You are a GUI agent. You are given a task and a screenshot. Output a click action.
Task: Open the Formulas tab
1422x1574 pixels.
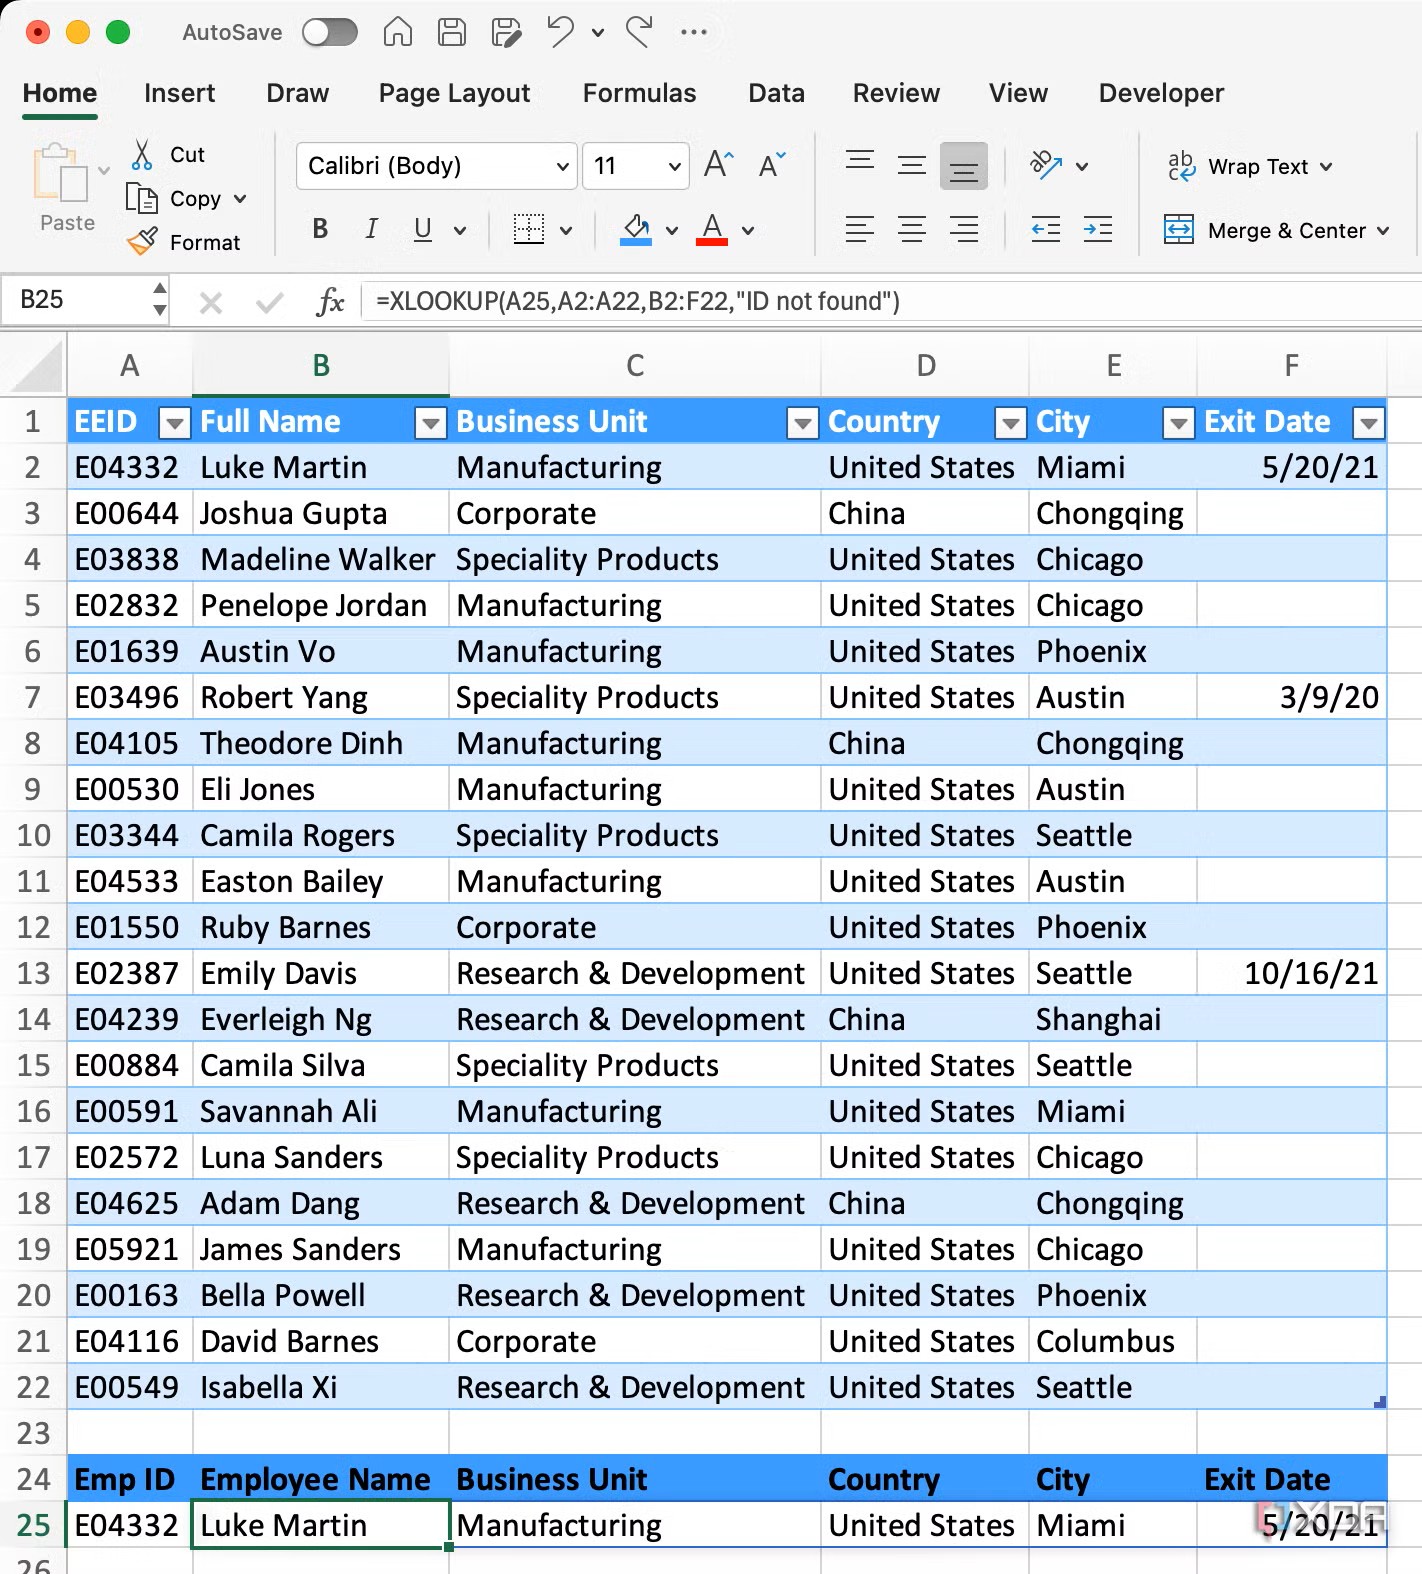tap(639, 93)
